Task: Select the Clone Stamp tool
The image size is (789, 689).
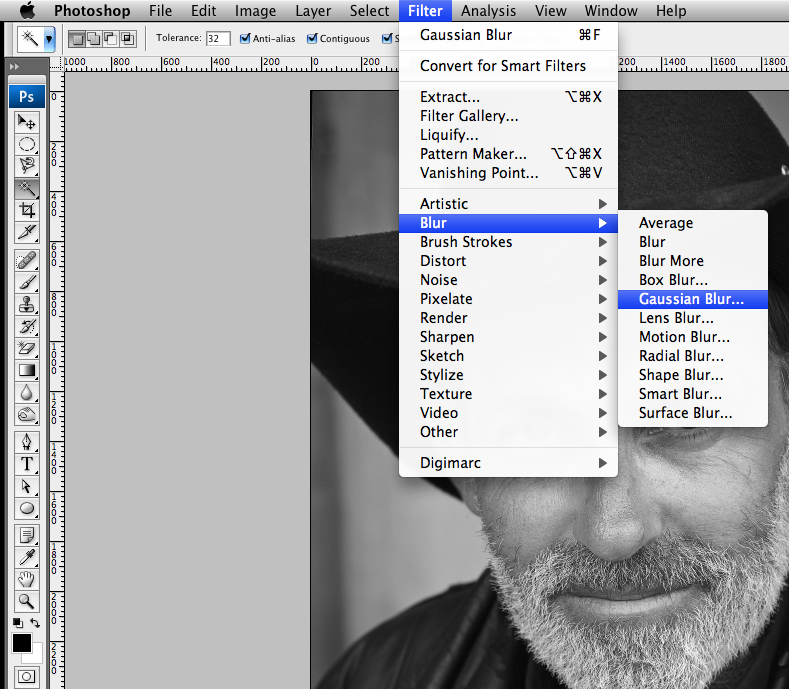Action: coord(26,304)
